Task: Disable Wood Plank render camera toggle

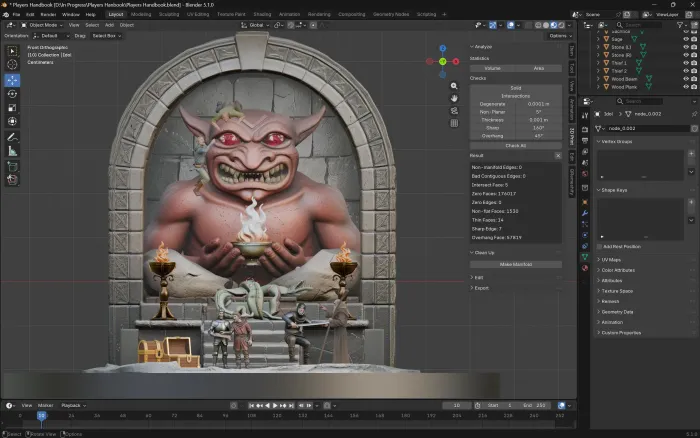Action: 694,87
